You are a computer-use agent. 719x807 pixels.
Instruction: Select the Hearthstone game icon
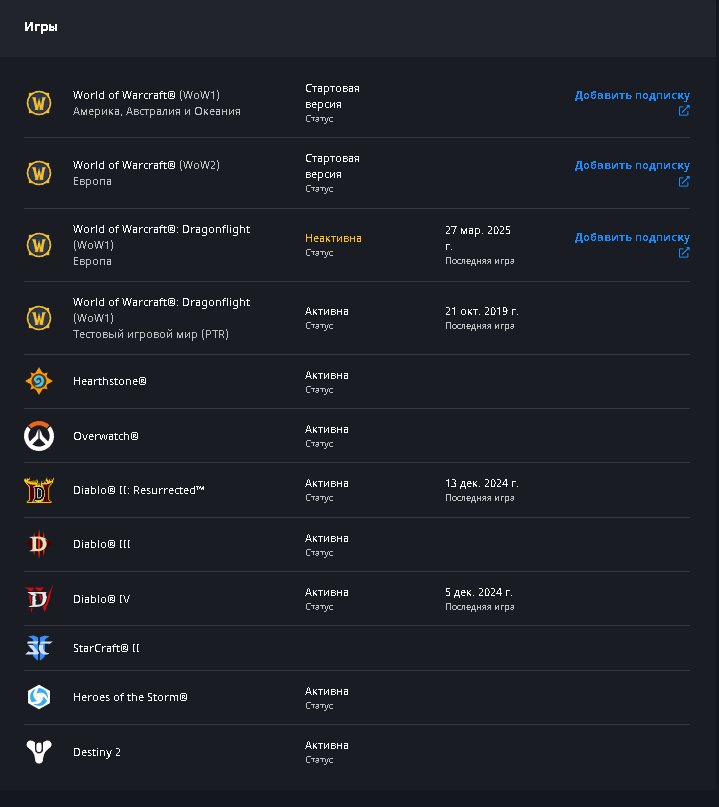pos(39,381)
